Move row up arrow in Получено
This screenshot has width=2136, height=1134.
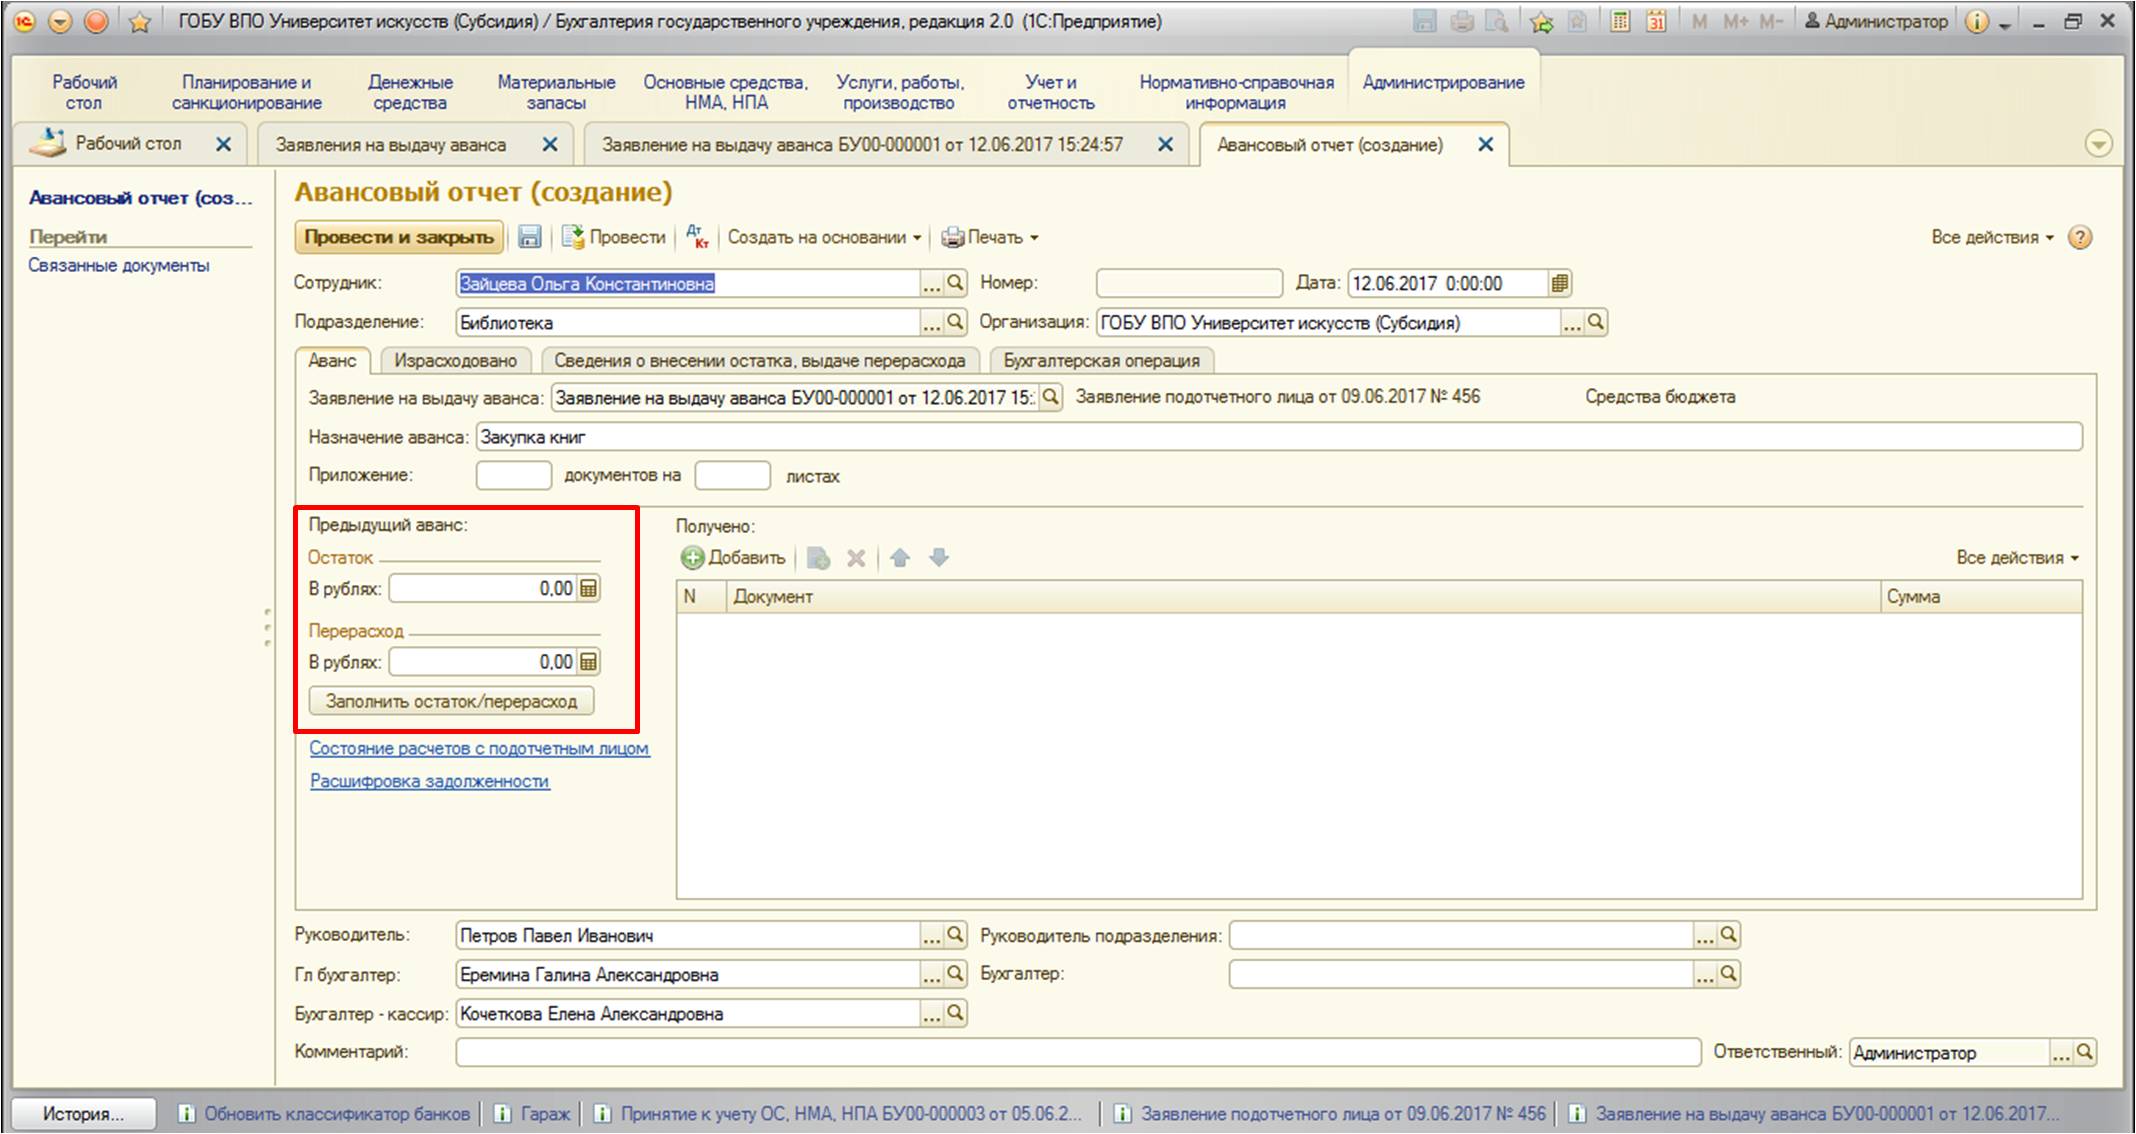(x=900, y=558)
